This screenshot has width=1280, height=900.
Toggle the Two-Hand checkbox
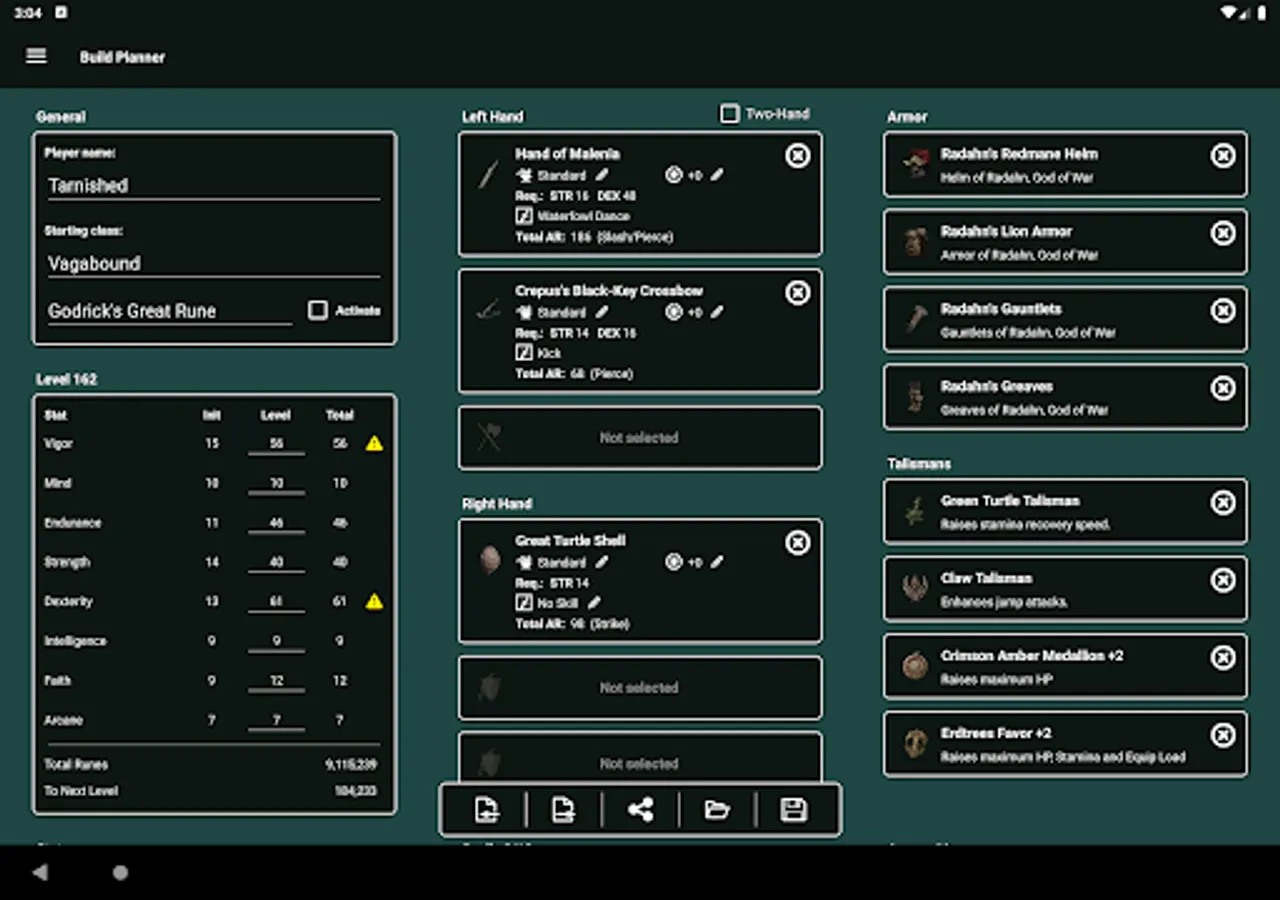(730, 114)
